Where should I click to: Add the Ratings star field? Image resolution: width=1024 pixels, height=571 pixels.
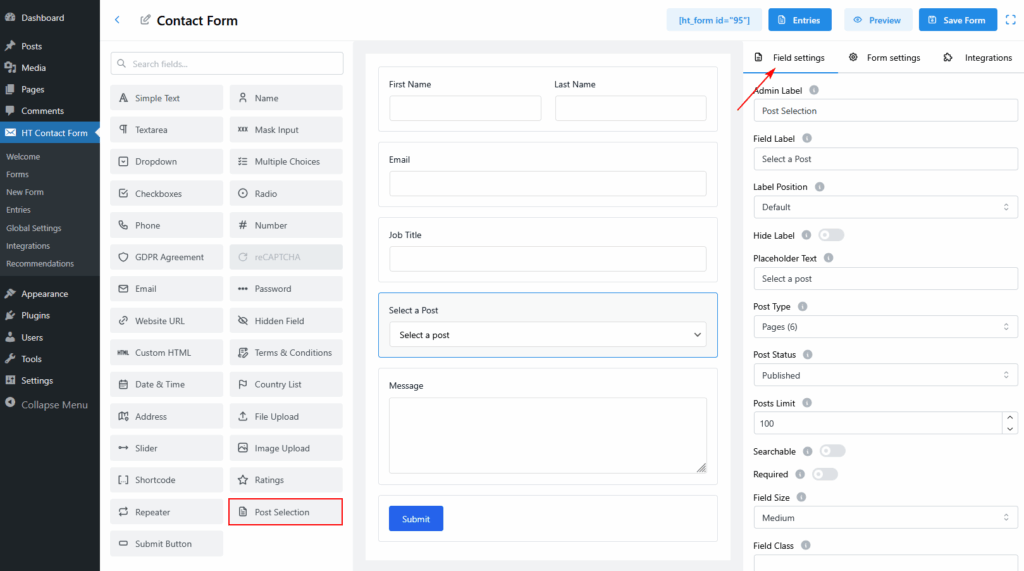pyautogui.click(x=286, y=480)
